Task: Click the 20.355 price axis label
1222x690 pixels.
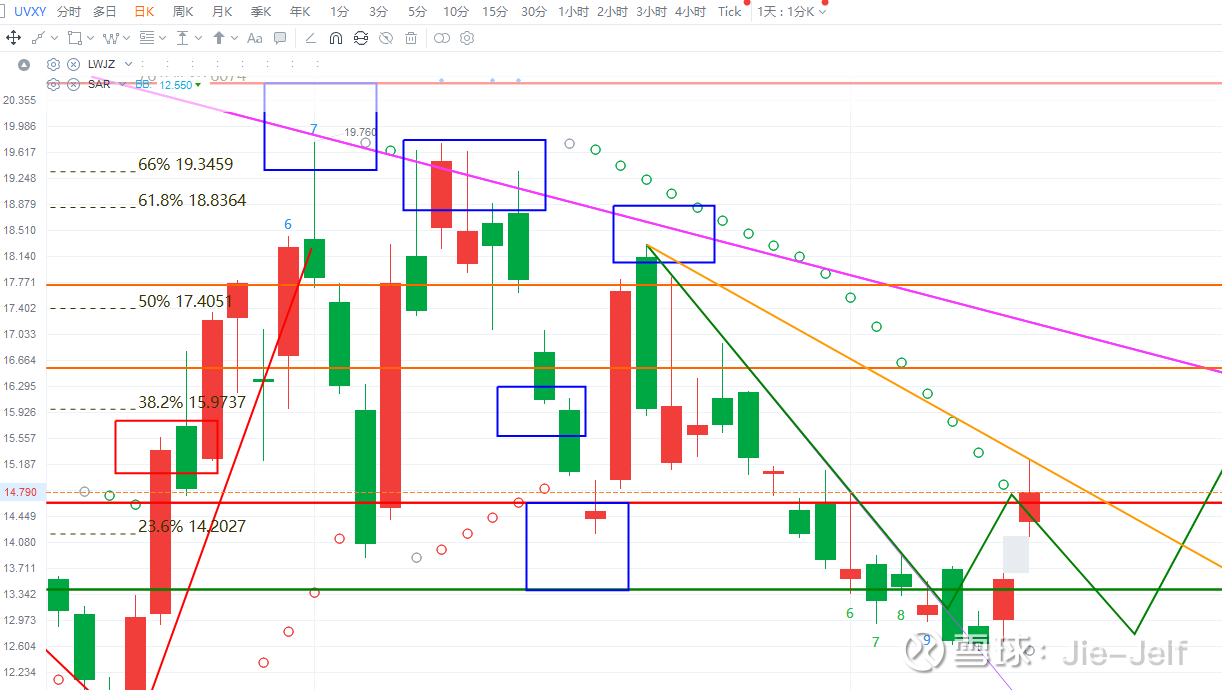Action: point(20,100)
